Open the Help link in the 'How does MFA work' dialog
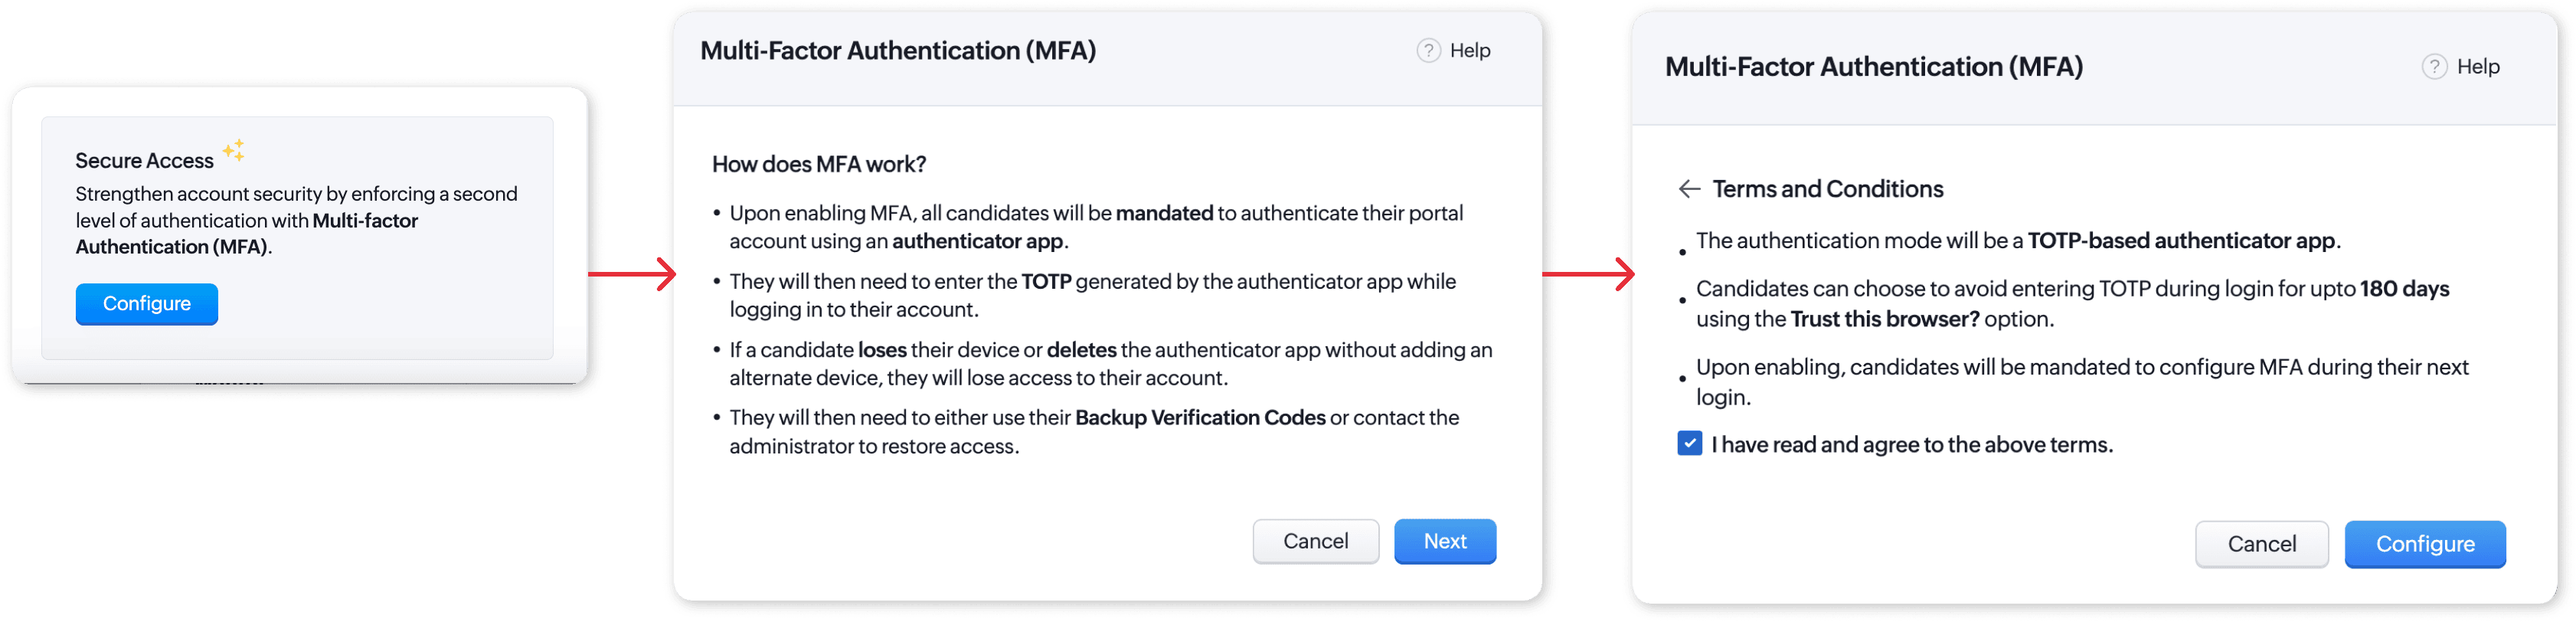Screen dimensions: 2576x622 (x=1469, y=50)
